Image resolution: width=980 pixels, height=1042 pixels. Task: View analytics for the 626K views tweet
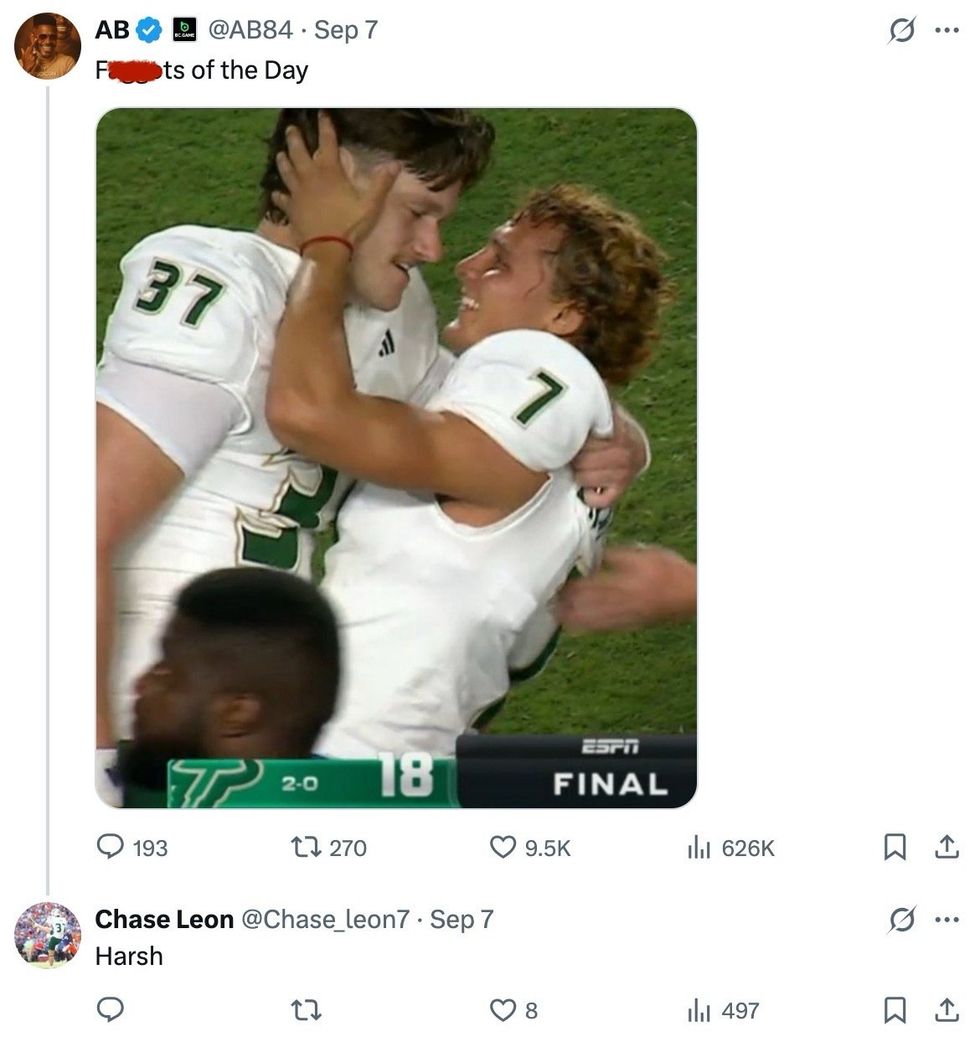(x=698, y=847)
